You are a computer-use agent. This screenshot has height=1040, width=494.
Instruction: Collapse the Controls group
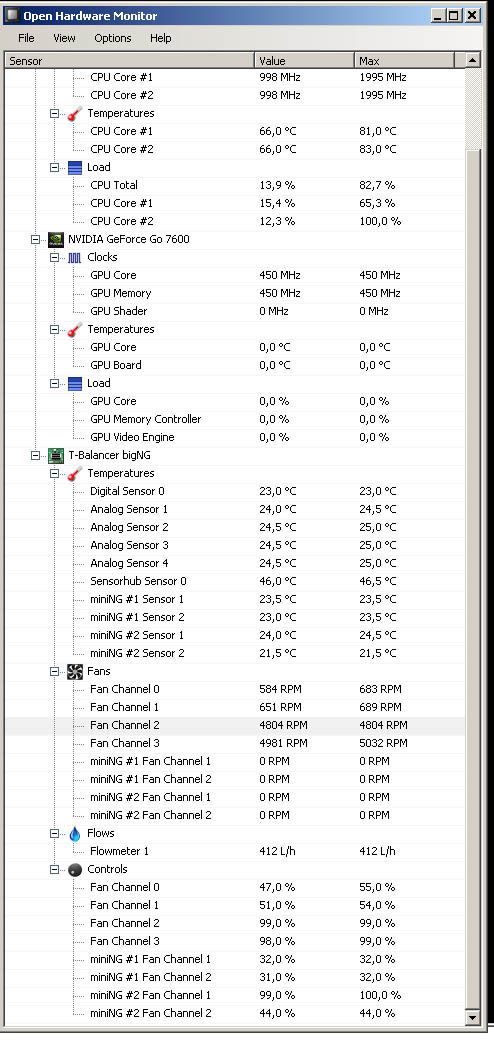tap(55, 869)
